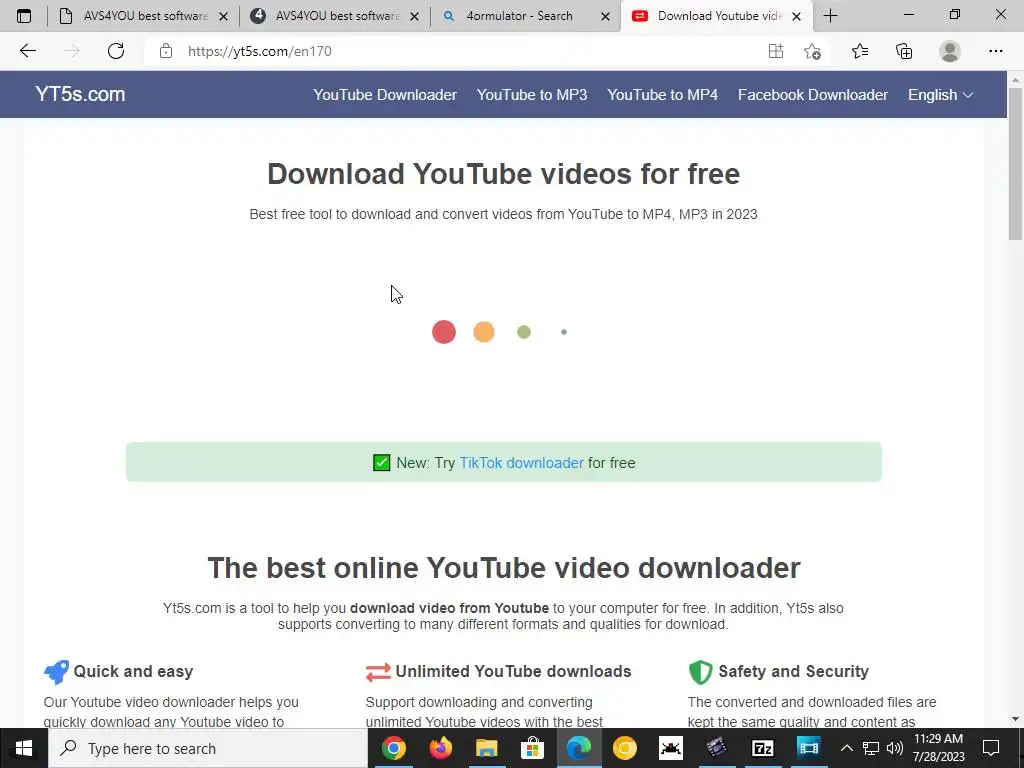View site information lock icon
This screenshot has width=1024, height=768.
[x=166, y=51]
